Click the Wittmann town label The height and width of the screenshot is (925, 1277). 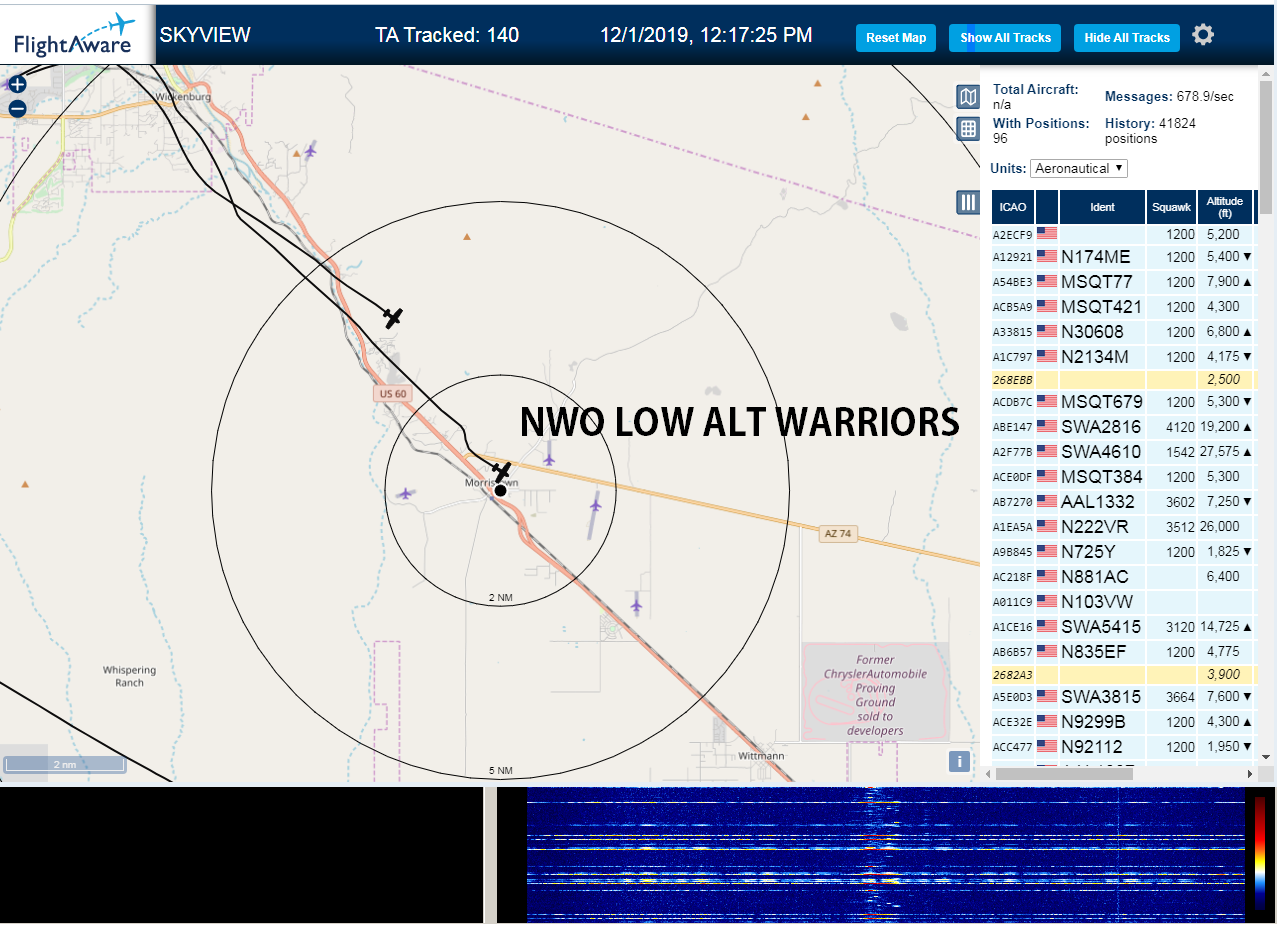pos(761,756)
